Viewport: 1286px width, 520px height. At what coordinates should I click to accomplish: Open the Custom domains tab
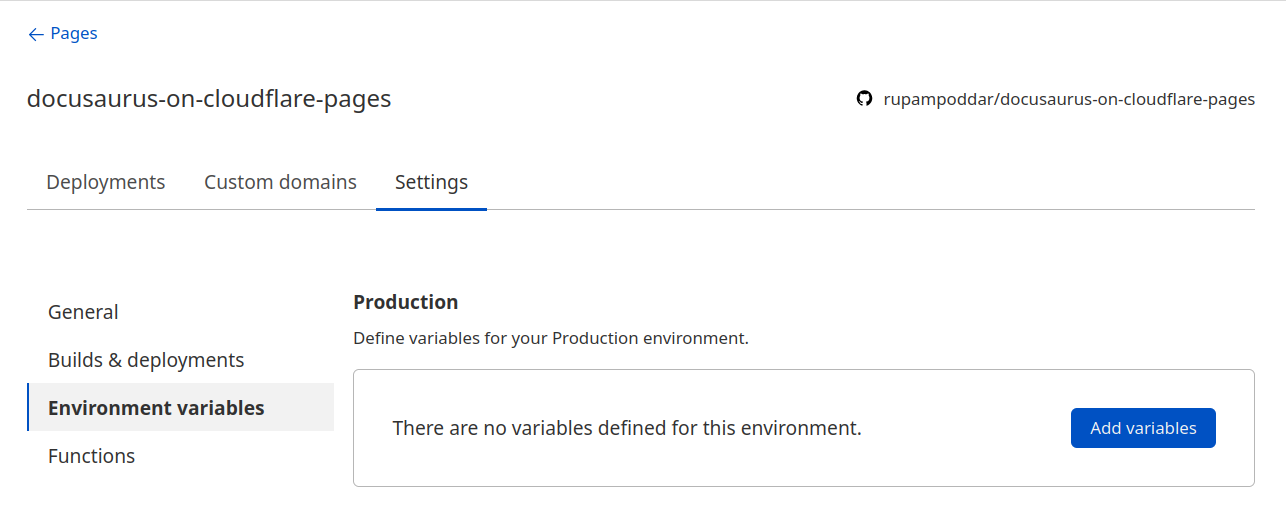280,182
